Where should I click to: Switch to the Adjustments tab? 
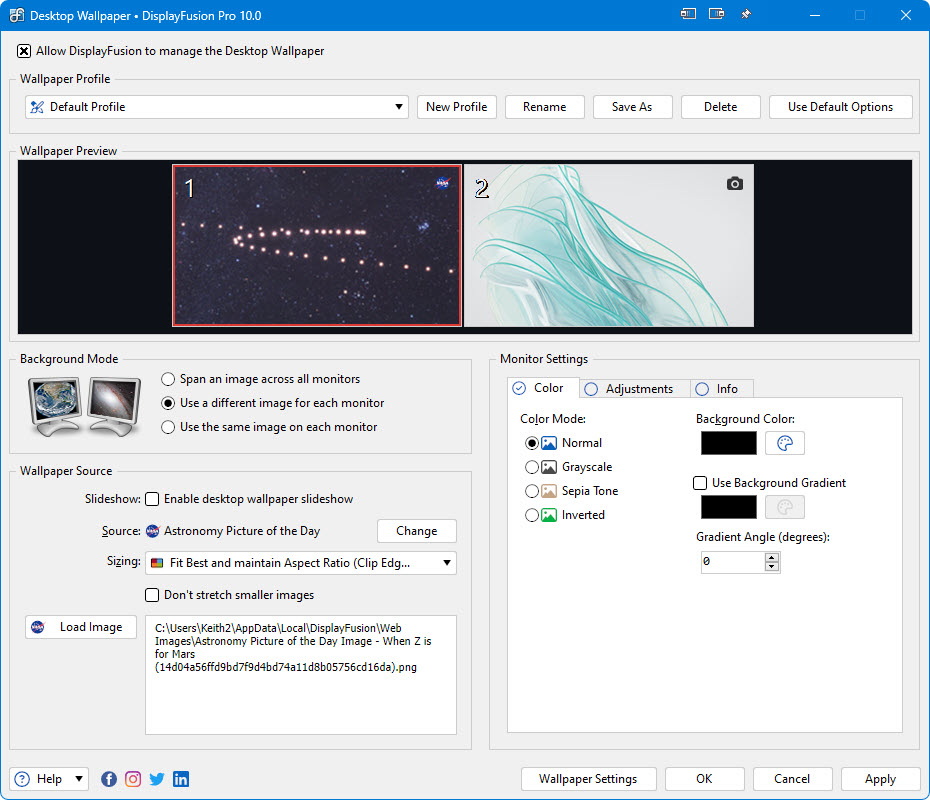click(634, 388)
